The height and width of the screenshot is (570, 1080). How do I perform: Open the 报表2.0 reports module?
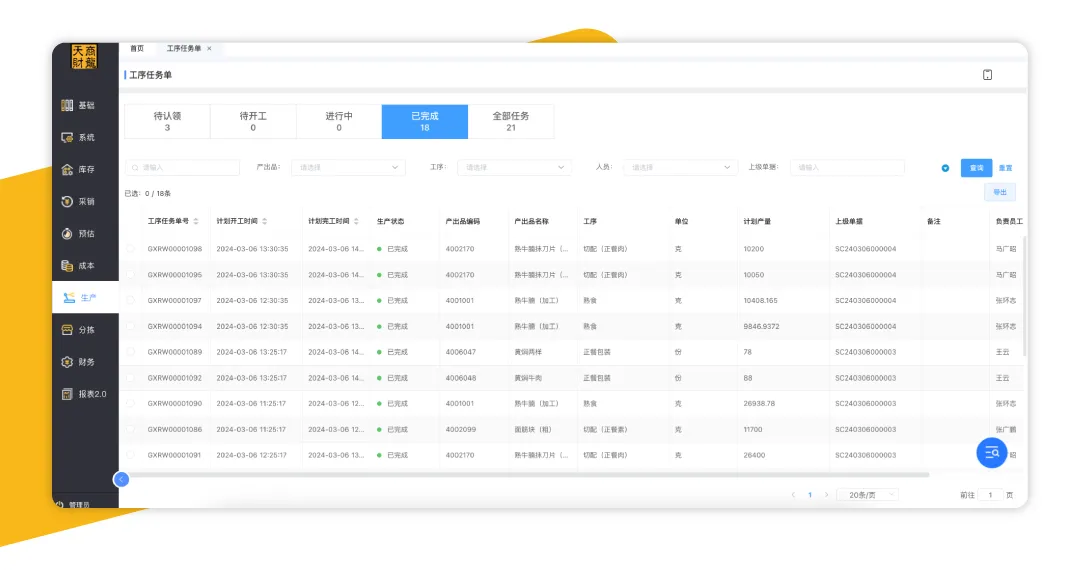84,394
